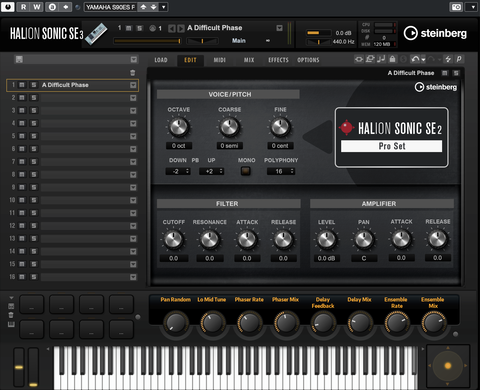Open the preset management dropdown arrow
480x390 pixels.
164,7
